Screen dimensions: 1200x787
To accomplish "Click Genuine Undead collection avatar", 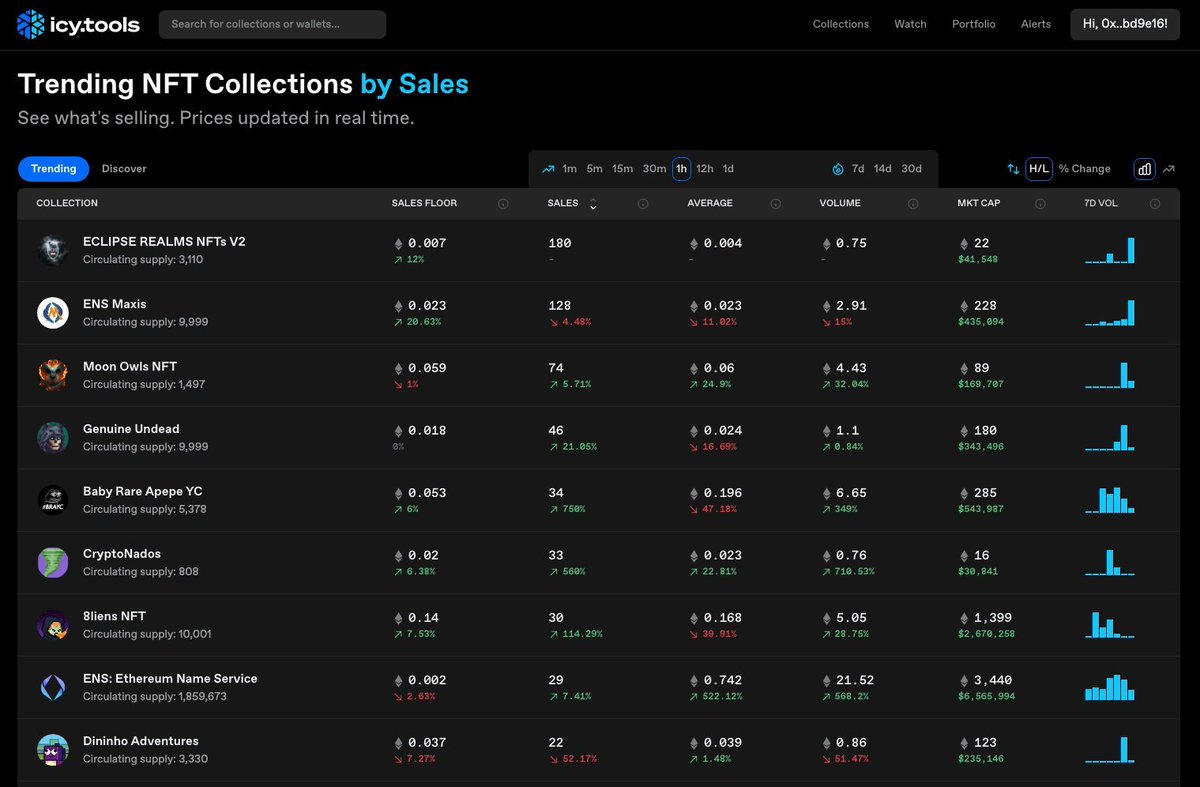I will point(53,438).
